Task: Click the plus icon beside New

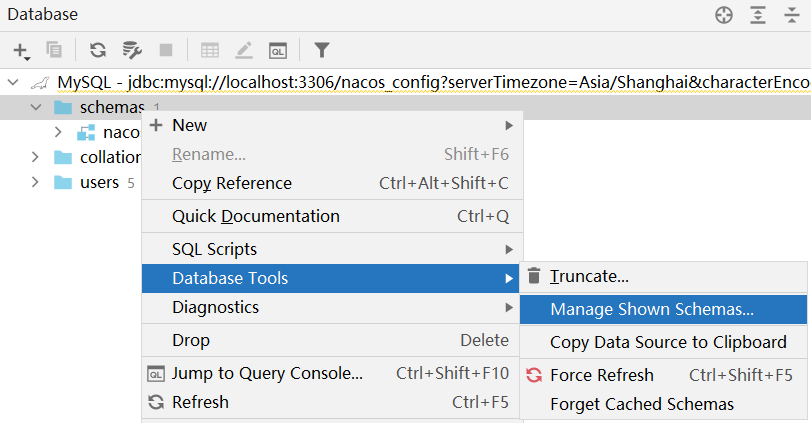Action: coord(156,125)
